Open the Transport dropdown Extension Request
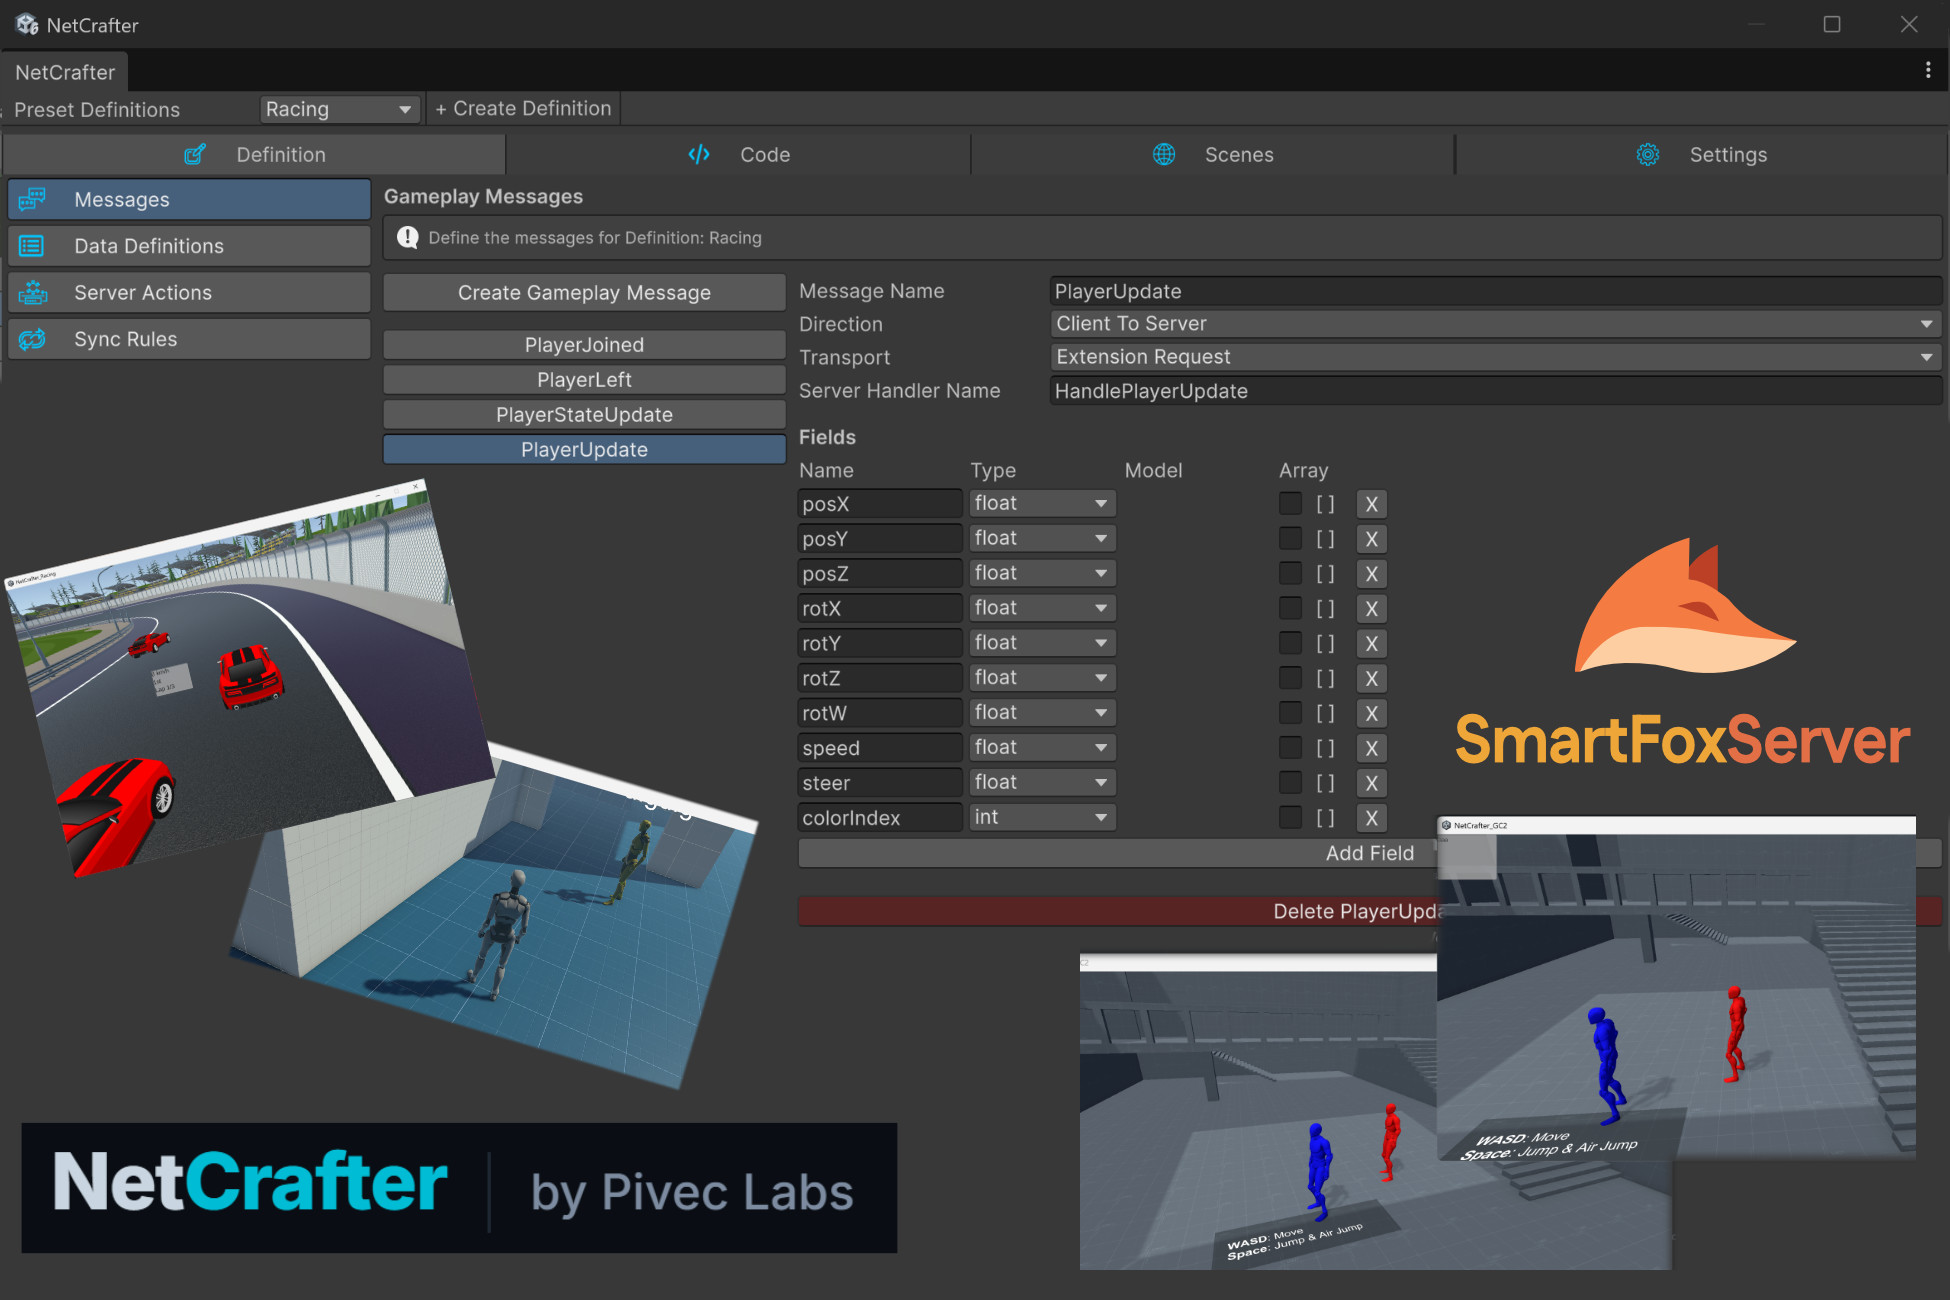The height and width of the screenshot is (1300, 1950). point(1496,357)
